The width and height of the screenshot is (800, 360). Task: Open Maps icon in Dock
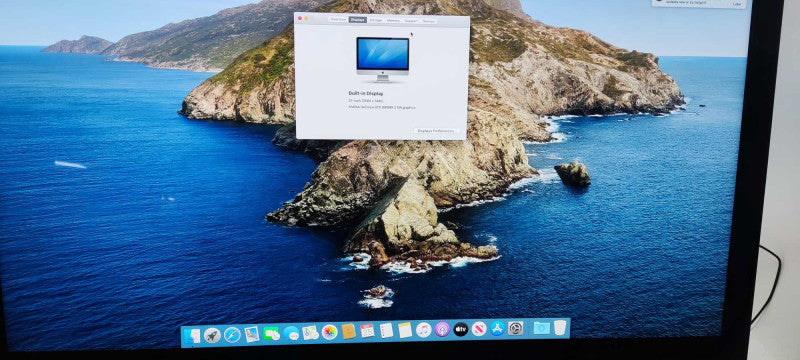click(310, 332)
